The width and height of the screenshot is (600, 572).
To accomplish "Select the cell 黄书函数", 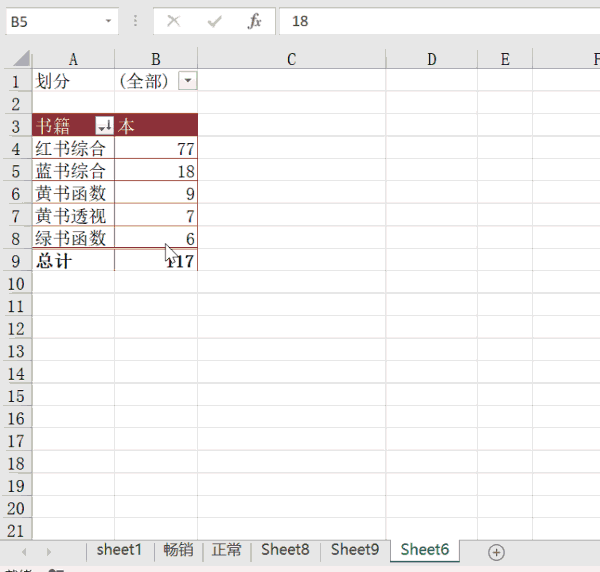I will pos(73,193).
